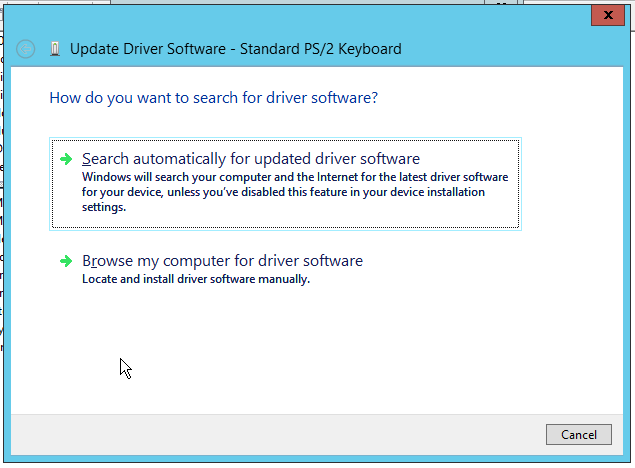Click the circular back arrow button

[x=26, y=49]
